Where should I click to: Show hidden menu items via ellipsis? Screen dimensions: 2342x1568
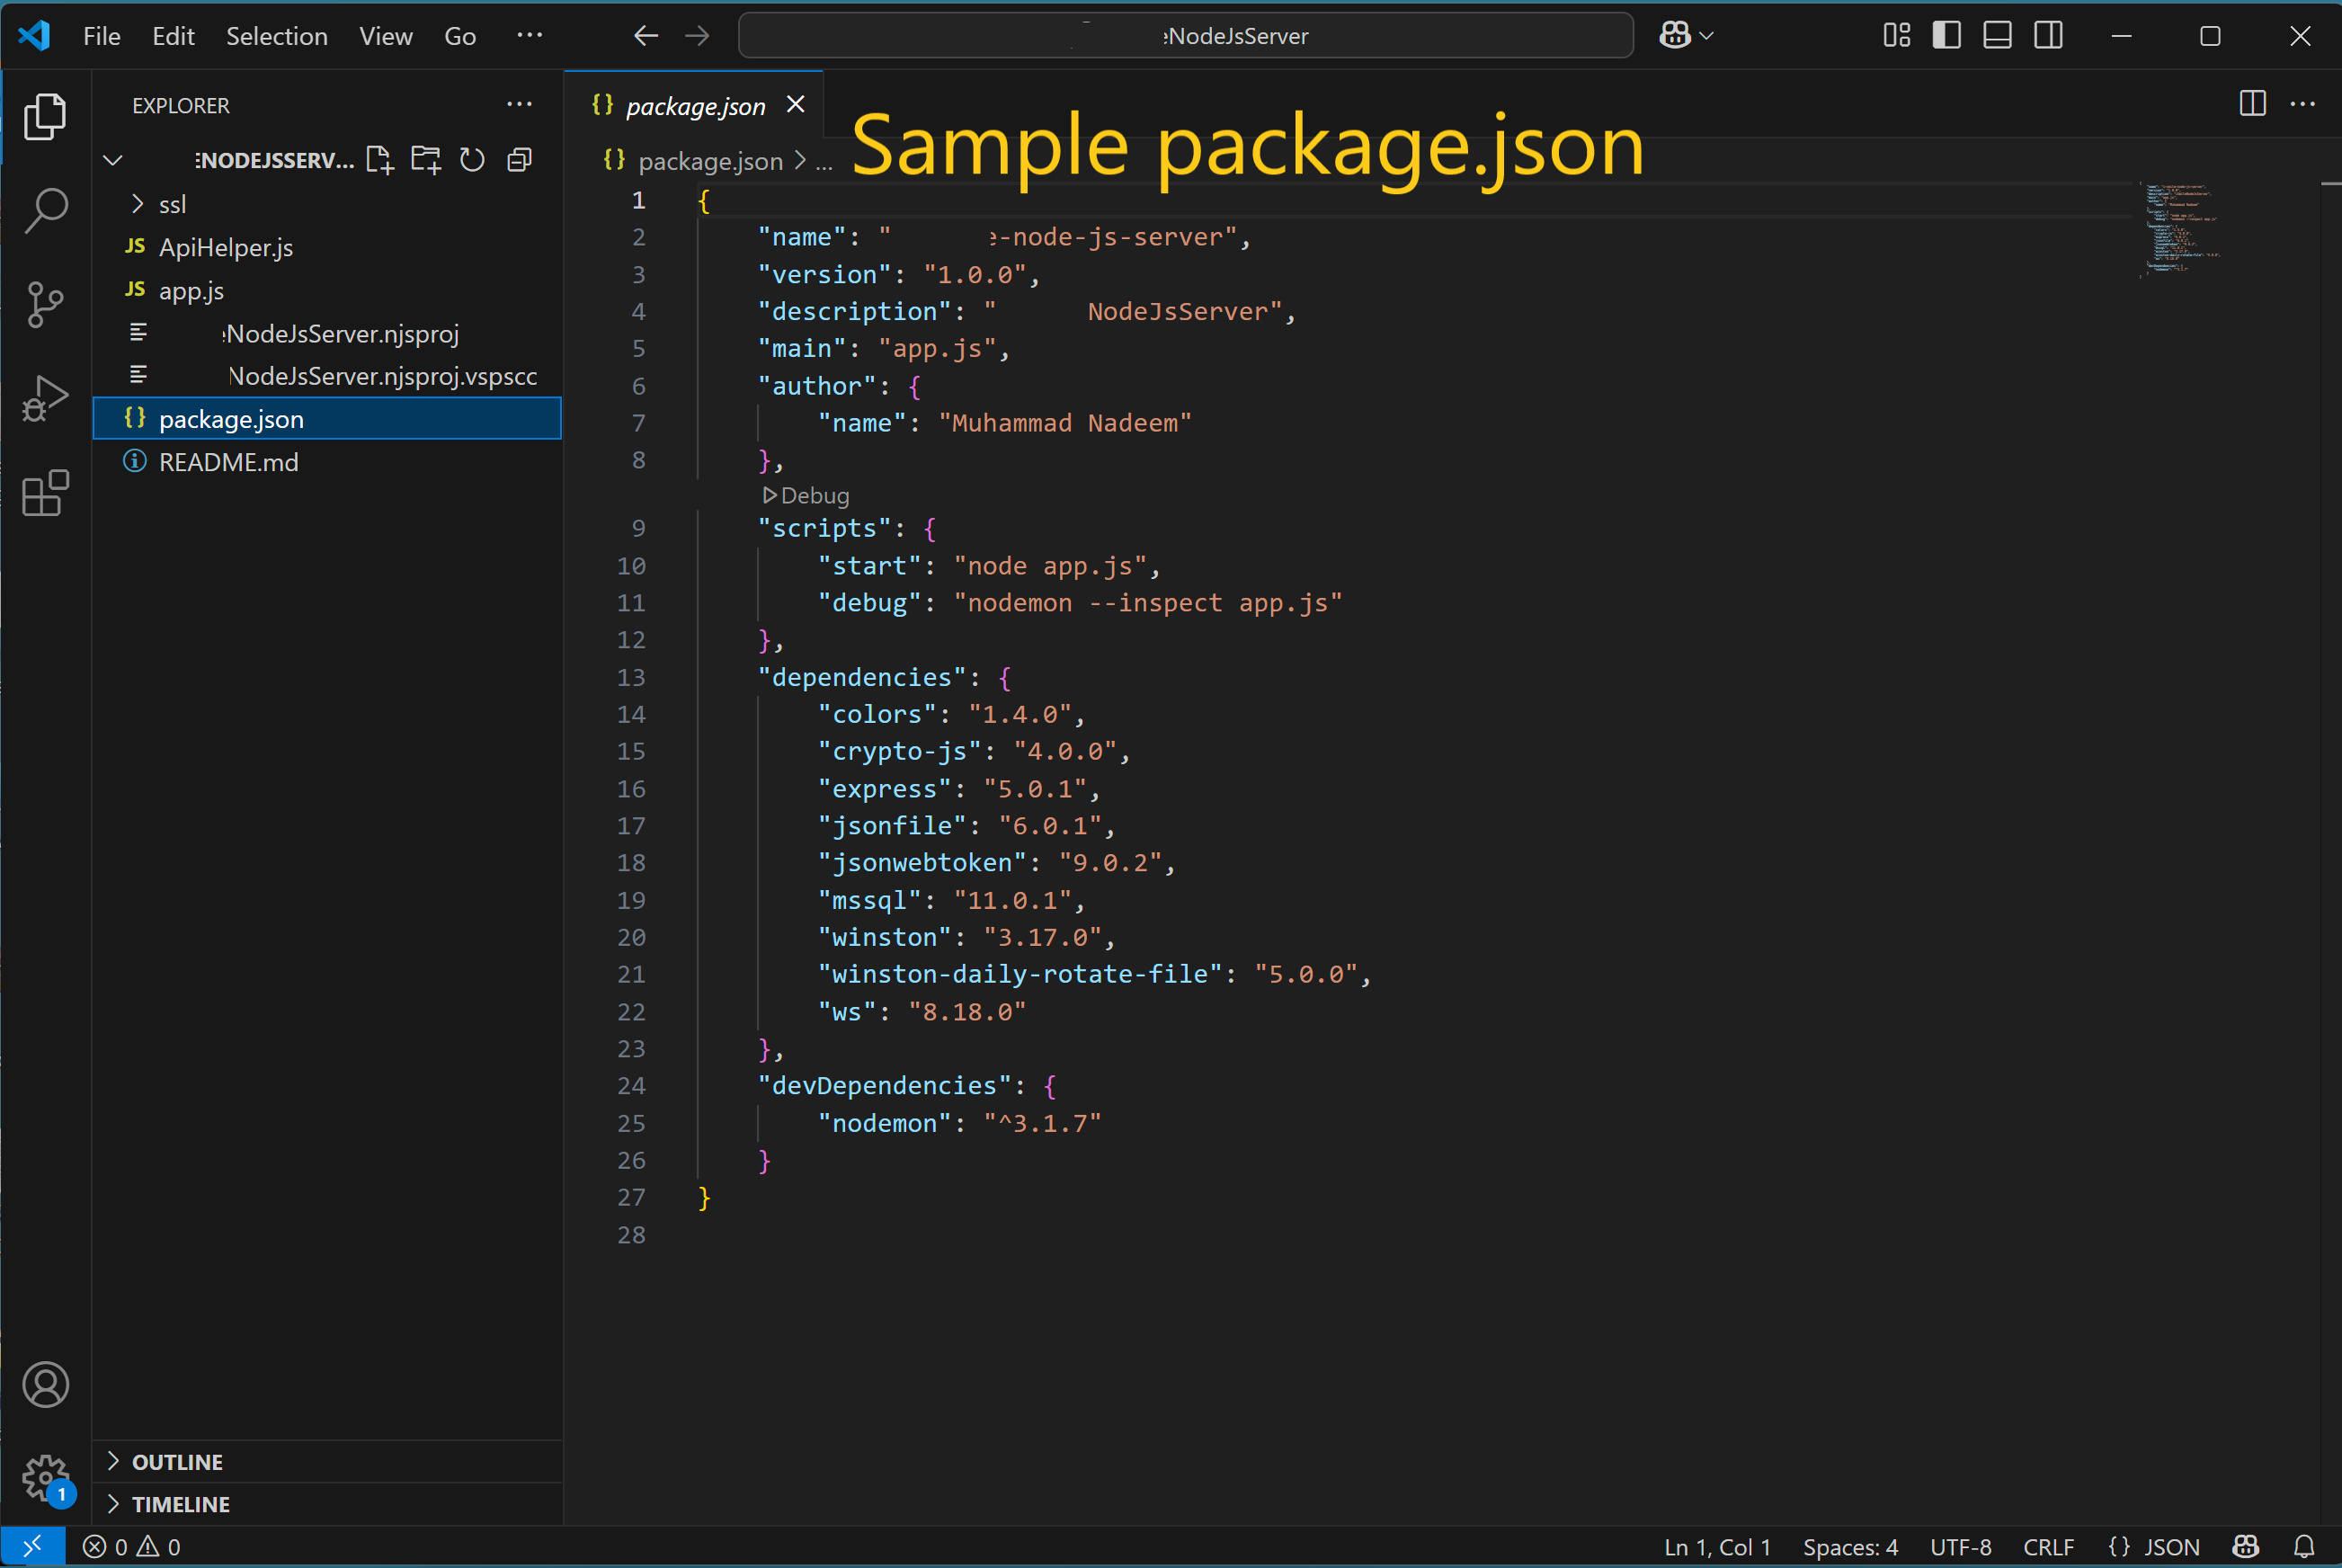click(x=530, y=36)
